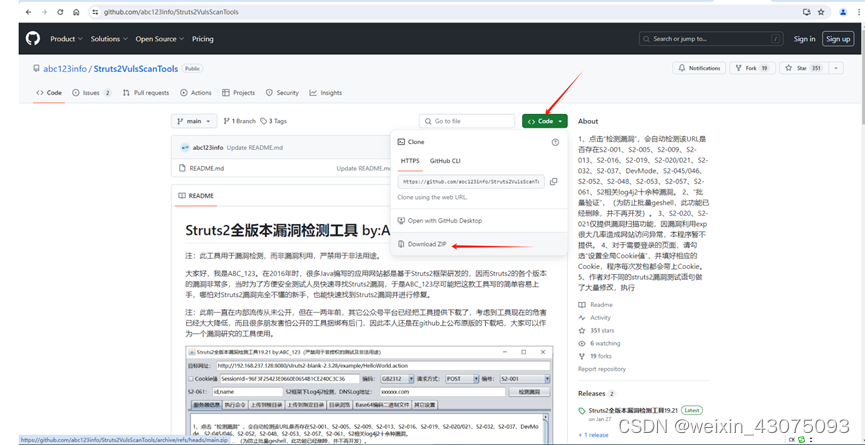This screenshot has height=445, width=865.
Task: Open main branch selector dropdown
Action: tap(194, 121)
